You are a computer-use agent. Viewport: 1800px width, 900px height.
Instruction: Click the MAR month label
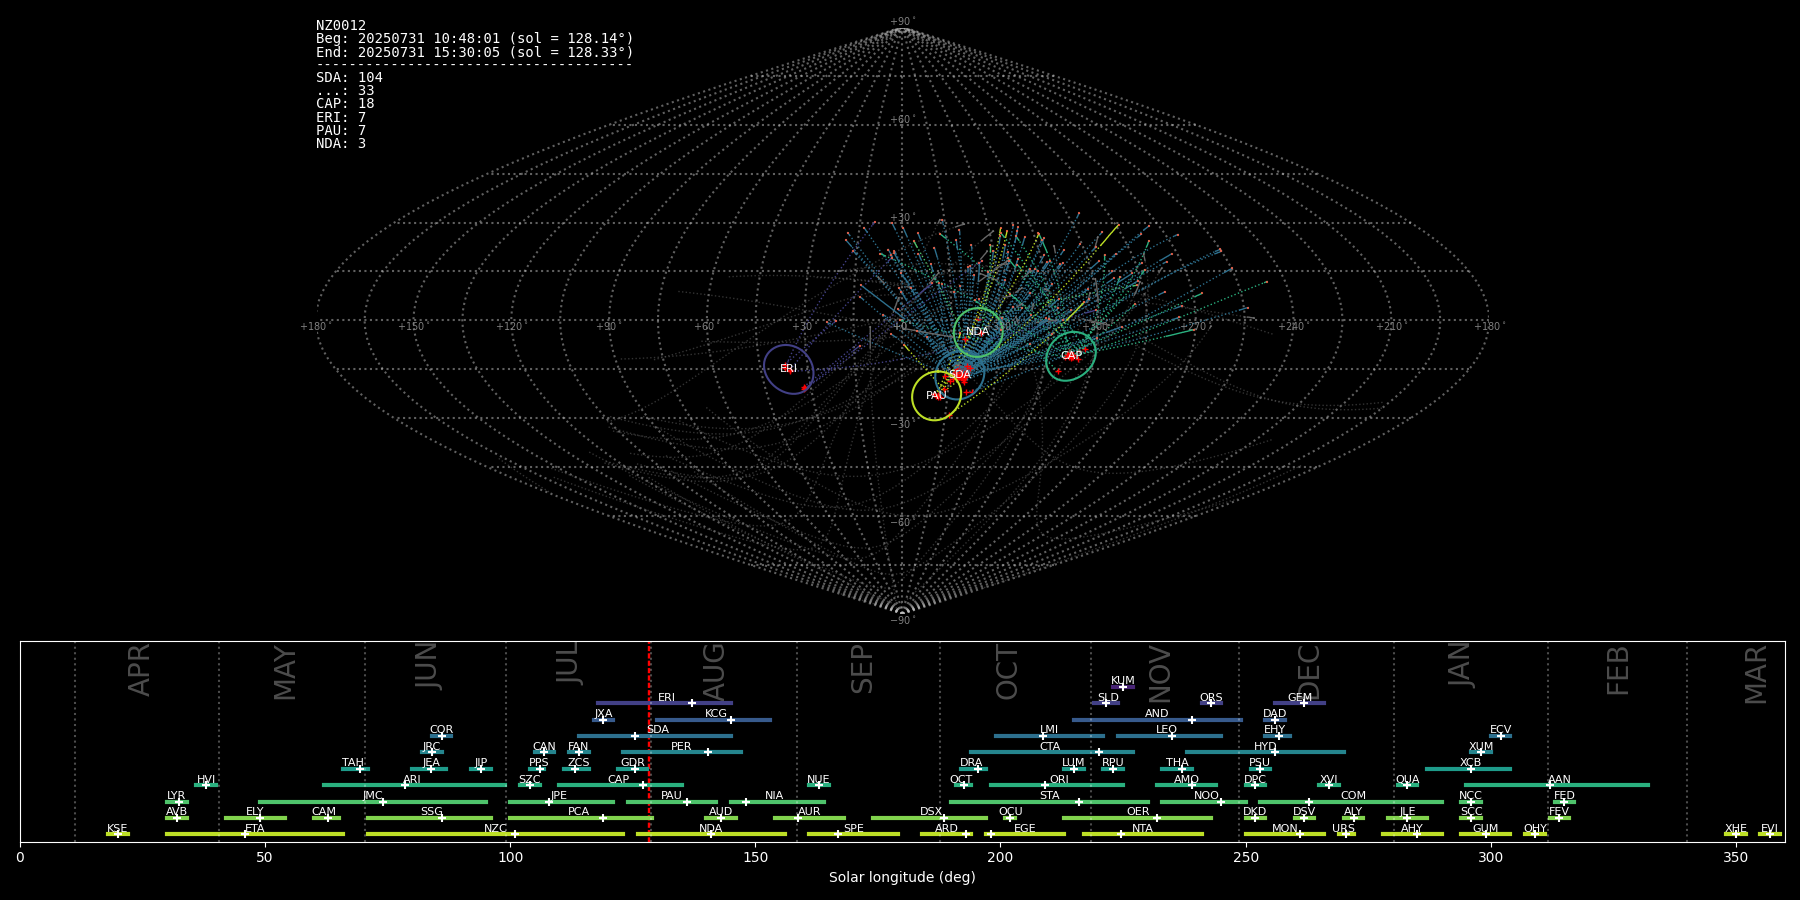(1756, 675)
